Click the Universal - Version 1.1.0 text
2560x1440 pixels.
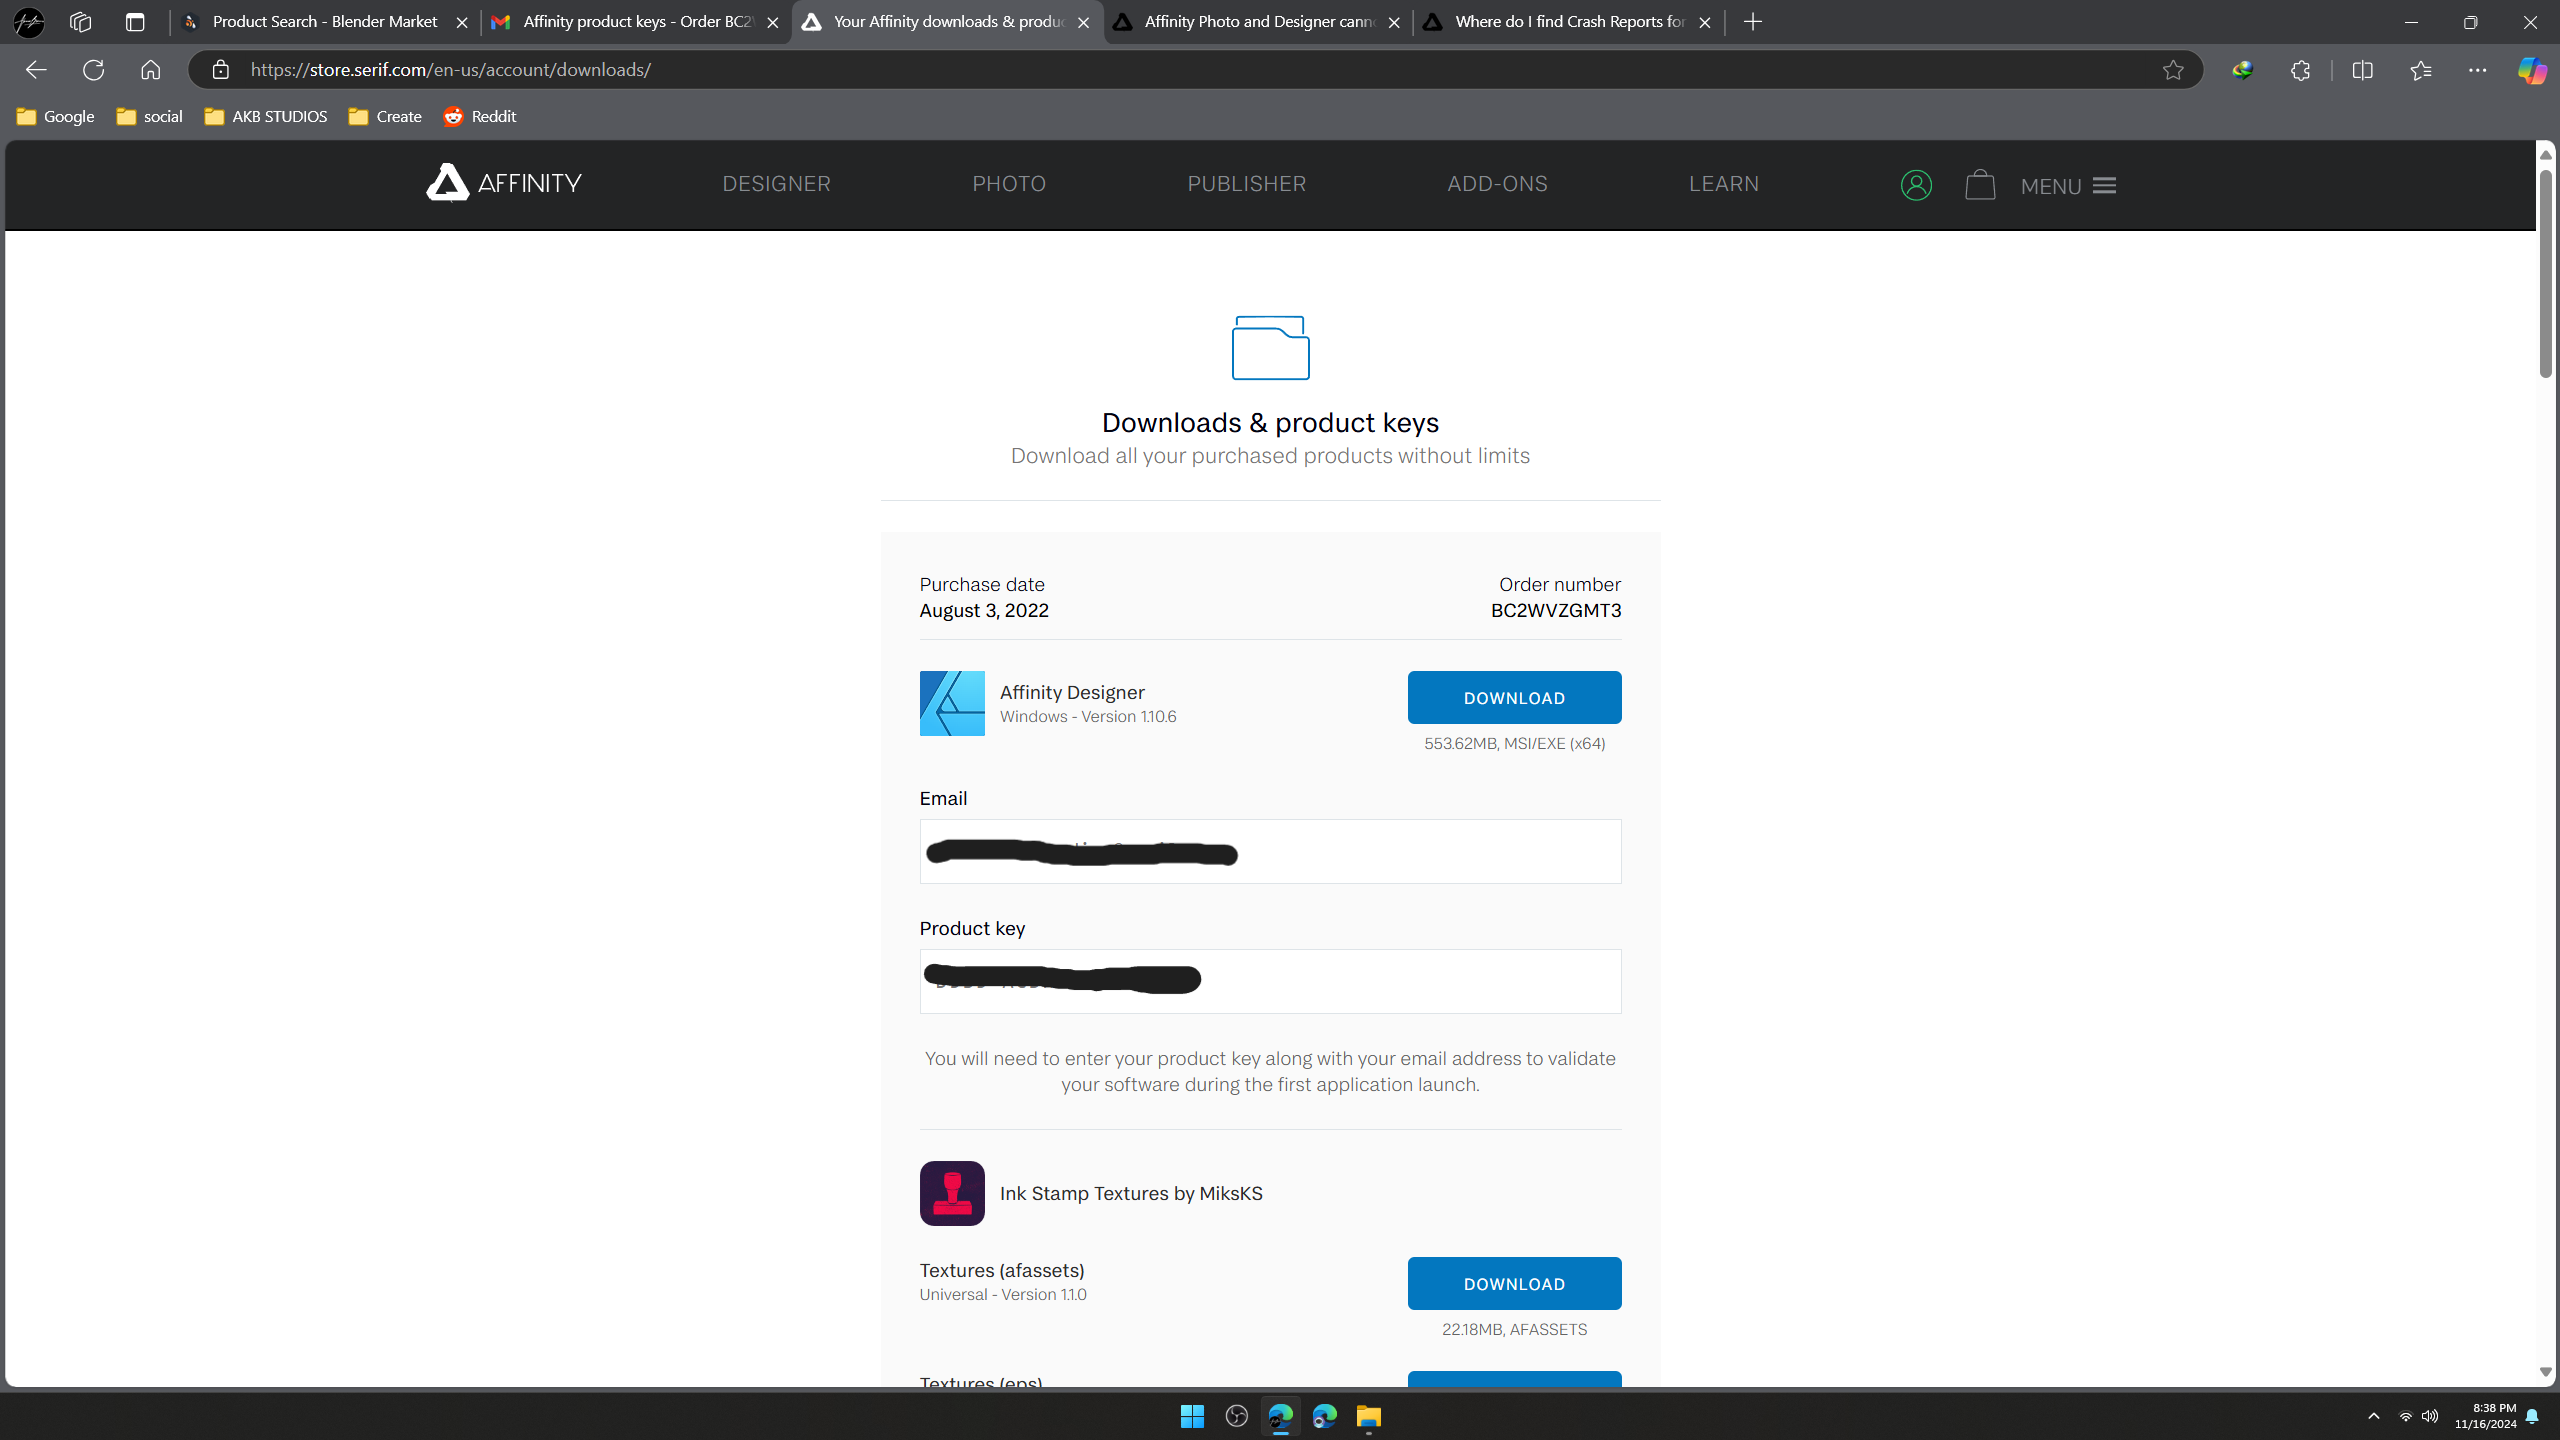pyautogui.click(x=1003, y=1294)
